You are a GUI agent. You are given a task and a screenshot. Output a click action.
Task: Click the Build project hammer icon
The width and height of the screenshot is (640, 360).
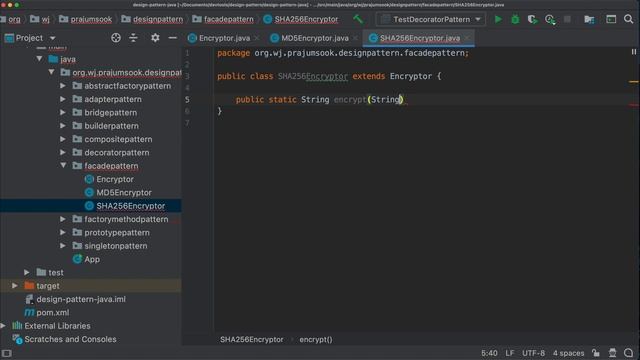tap(358, 19)
